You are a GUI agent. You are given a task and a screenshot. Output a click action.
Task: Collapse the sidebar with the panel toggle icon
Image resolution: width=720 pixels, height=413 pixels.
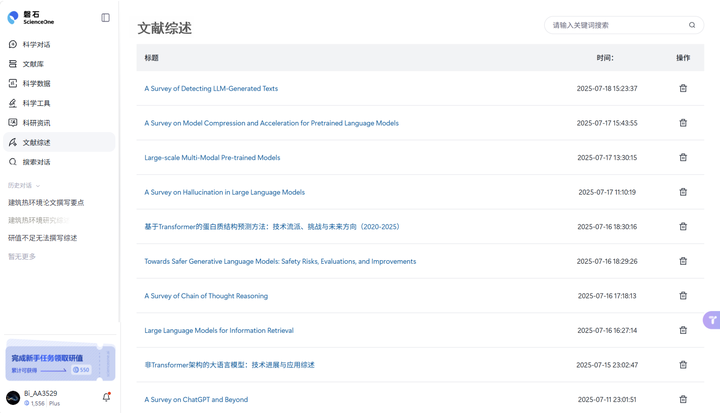click(x=106, y=17)
